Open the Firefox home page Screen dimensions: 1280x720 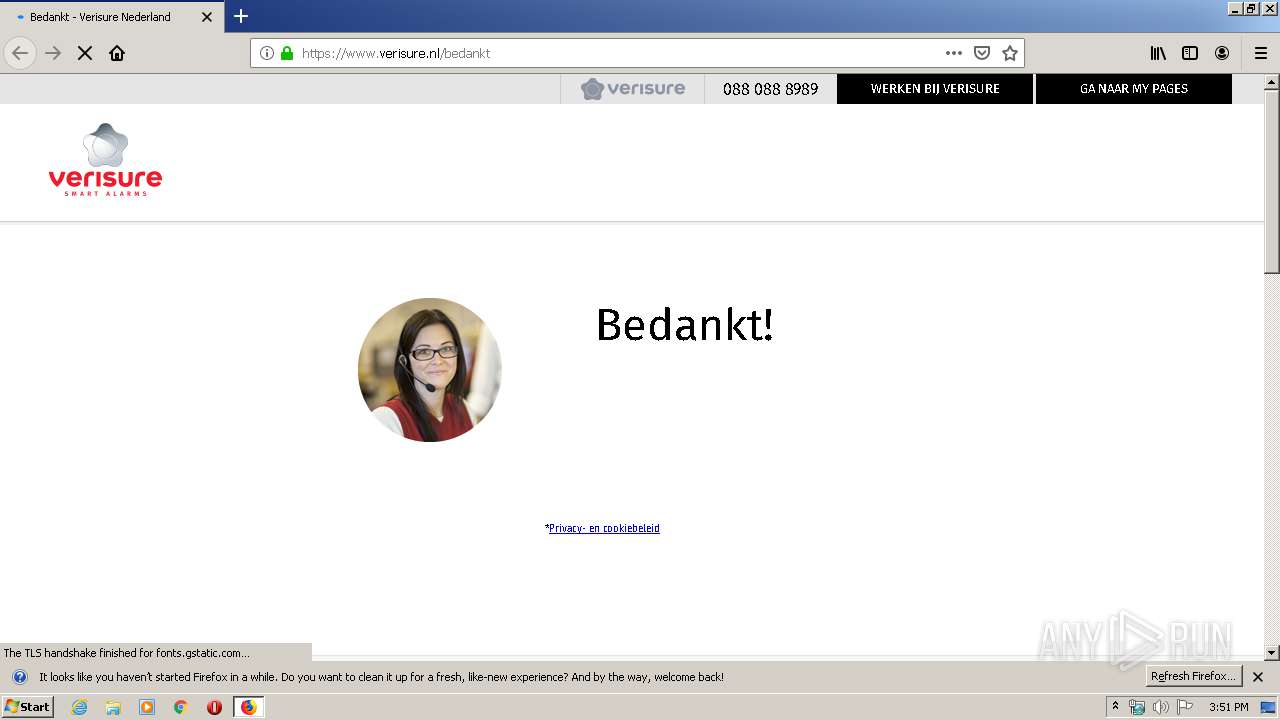(117, 53)
